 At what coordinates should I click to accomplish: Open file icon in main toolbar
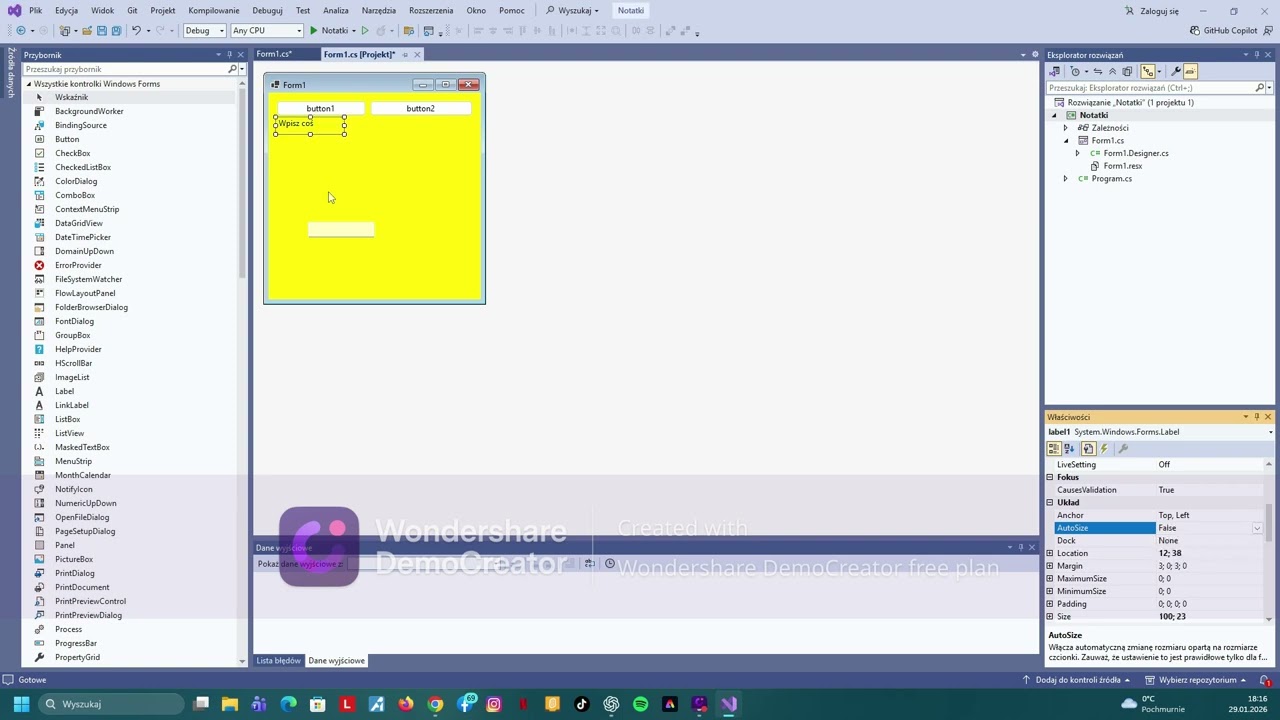(x=88, y=31)
